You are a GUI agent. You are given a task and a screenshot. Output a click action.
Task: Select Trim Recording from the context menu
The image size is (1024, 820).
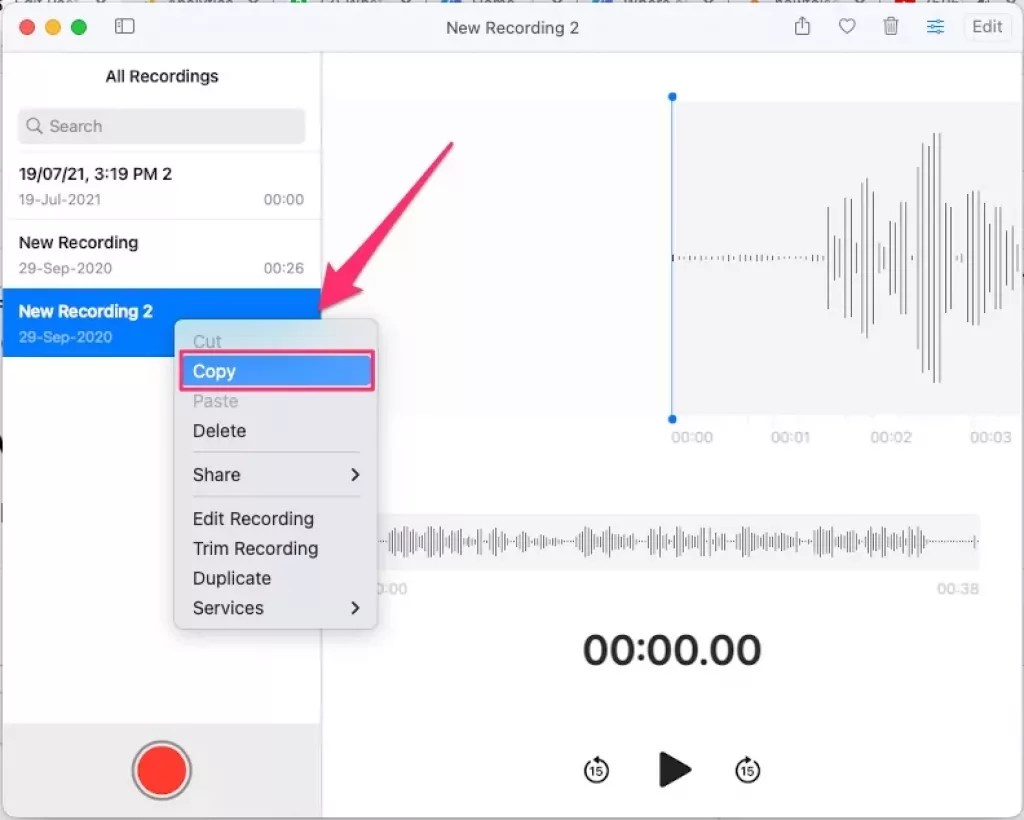pyautogui.click(x=255, y=548)
